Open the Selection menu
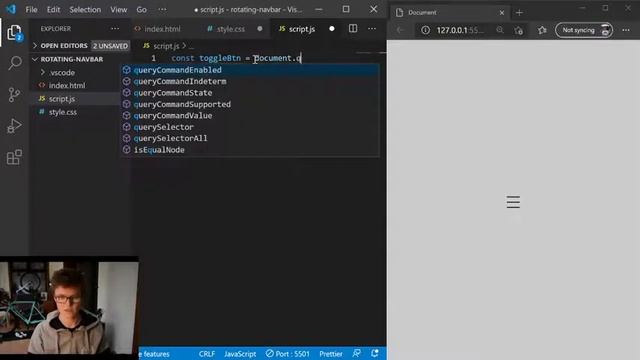This screenshot has height=360, width=640. [x=85, y=9]
